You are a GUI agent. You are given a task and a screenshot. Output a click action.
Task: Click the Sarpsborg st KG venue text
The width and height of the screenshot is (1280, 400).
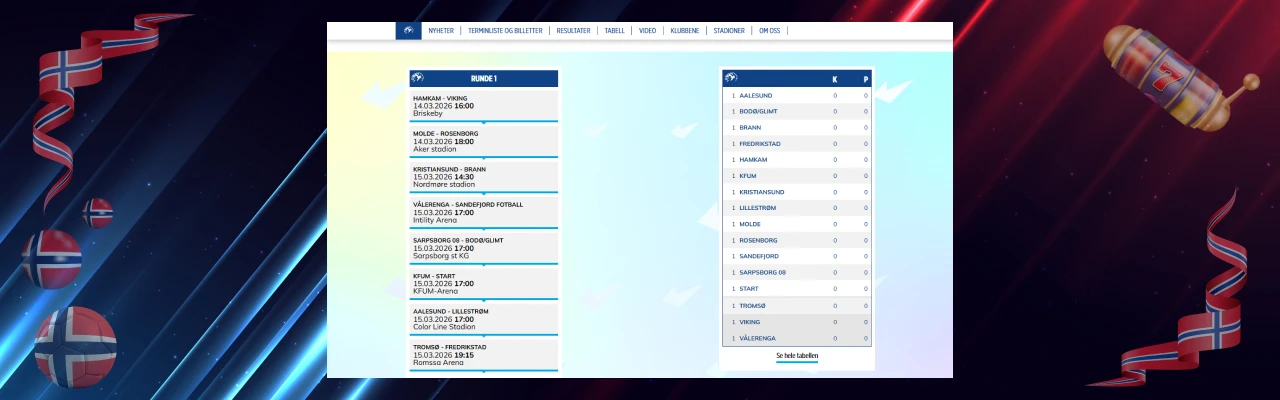click(x=443, y=256)
